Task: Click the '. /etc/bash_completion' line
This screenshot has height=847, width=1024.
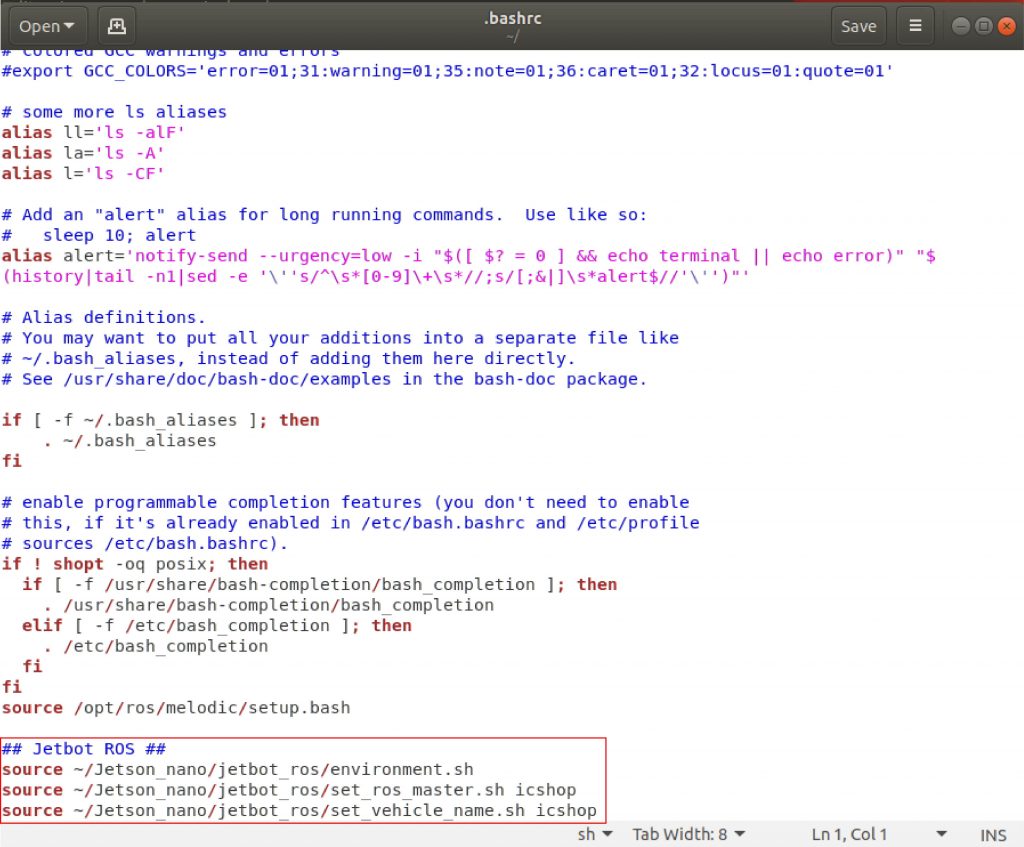Action: pyautogui.click(x=155, y=646)
